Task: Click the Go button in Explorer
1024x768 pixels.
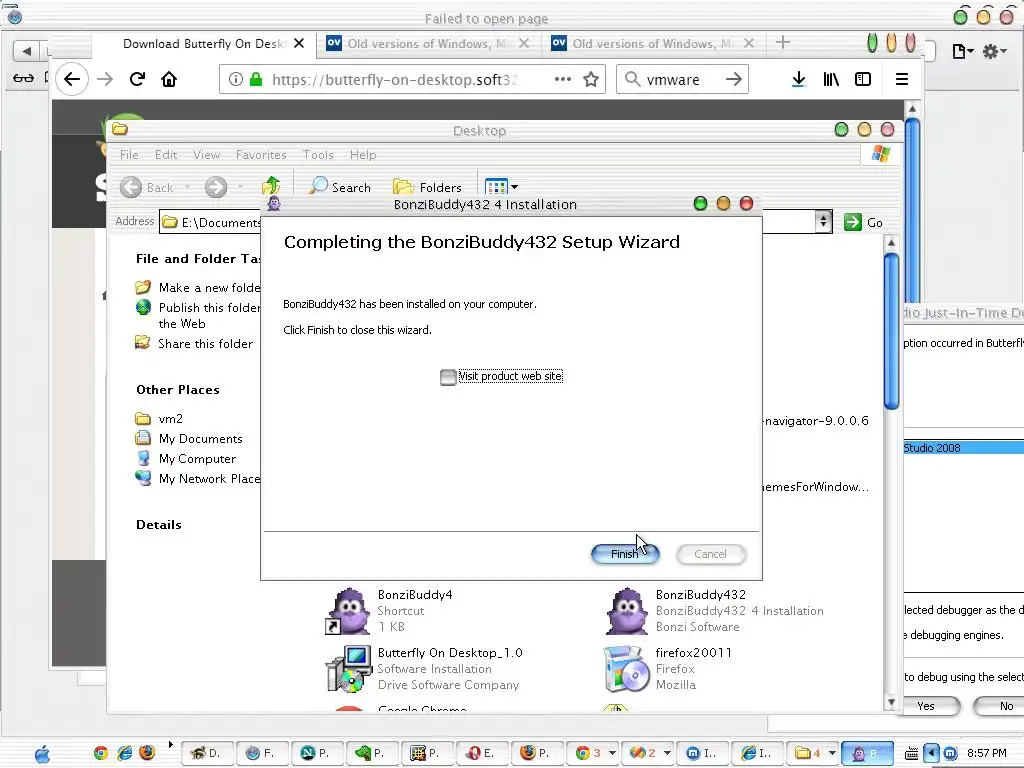Action: (x=863, y=222)
